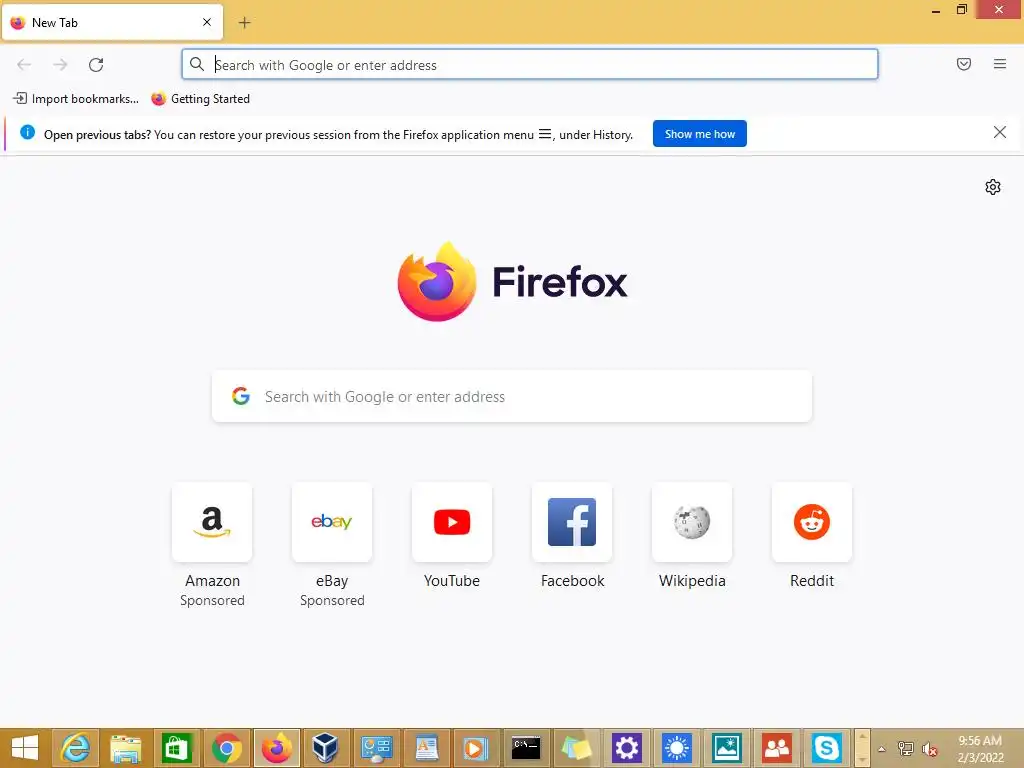
Task: Click the Import bookmarks toolbar item
Action: pyautogui.click(x=76, y=99)
